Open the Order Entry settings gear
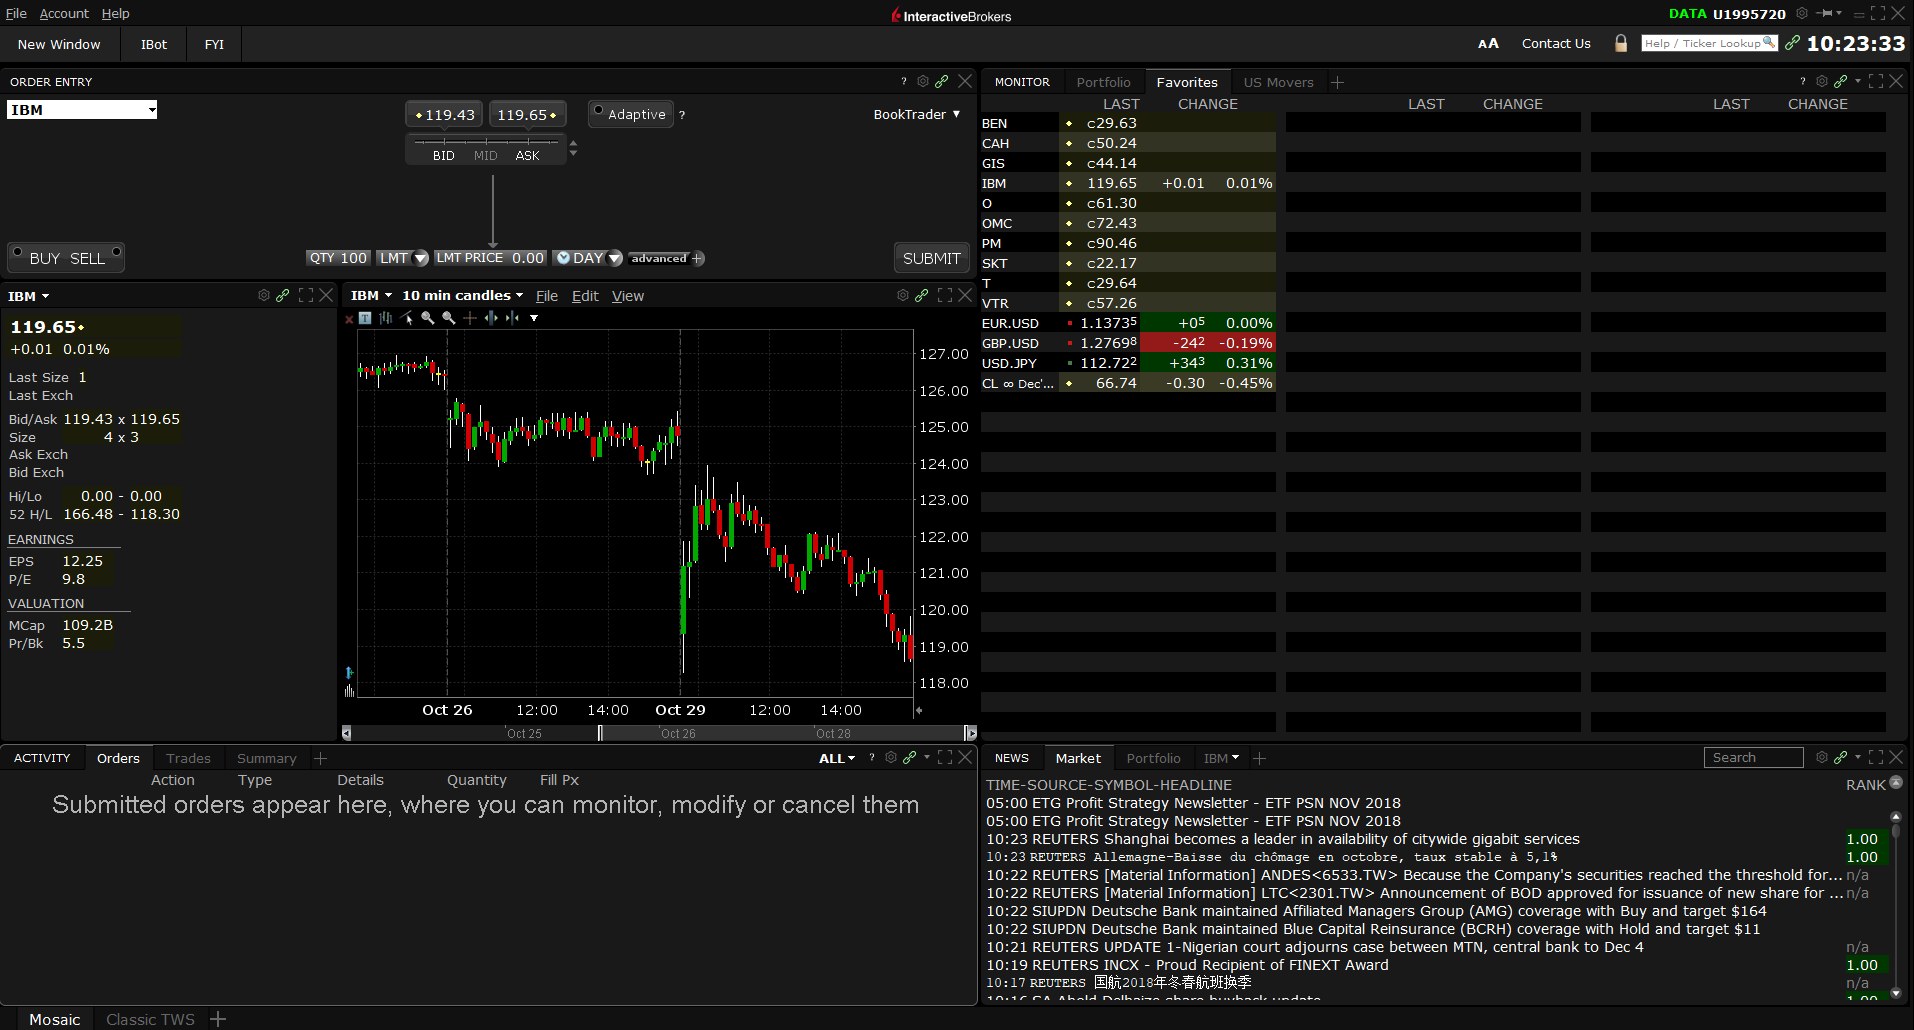The height and width of the screenshot is (1030, 1914). [923, 81]
